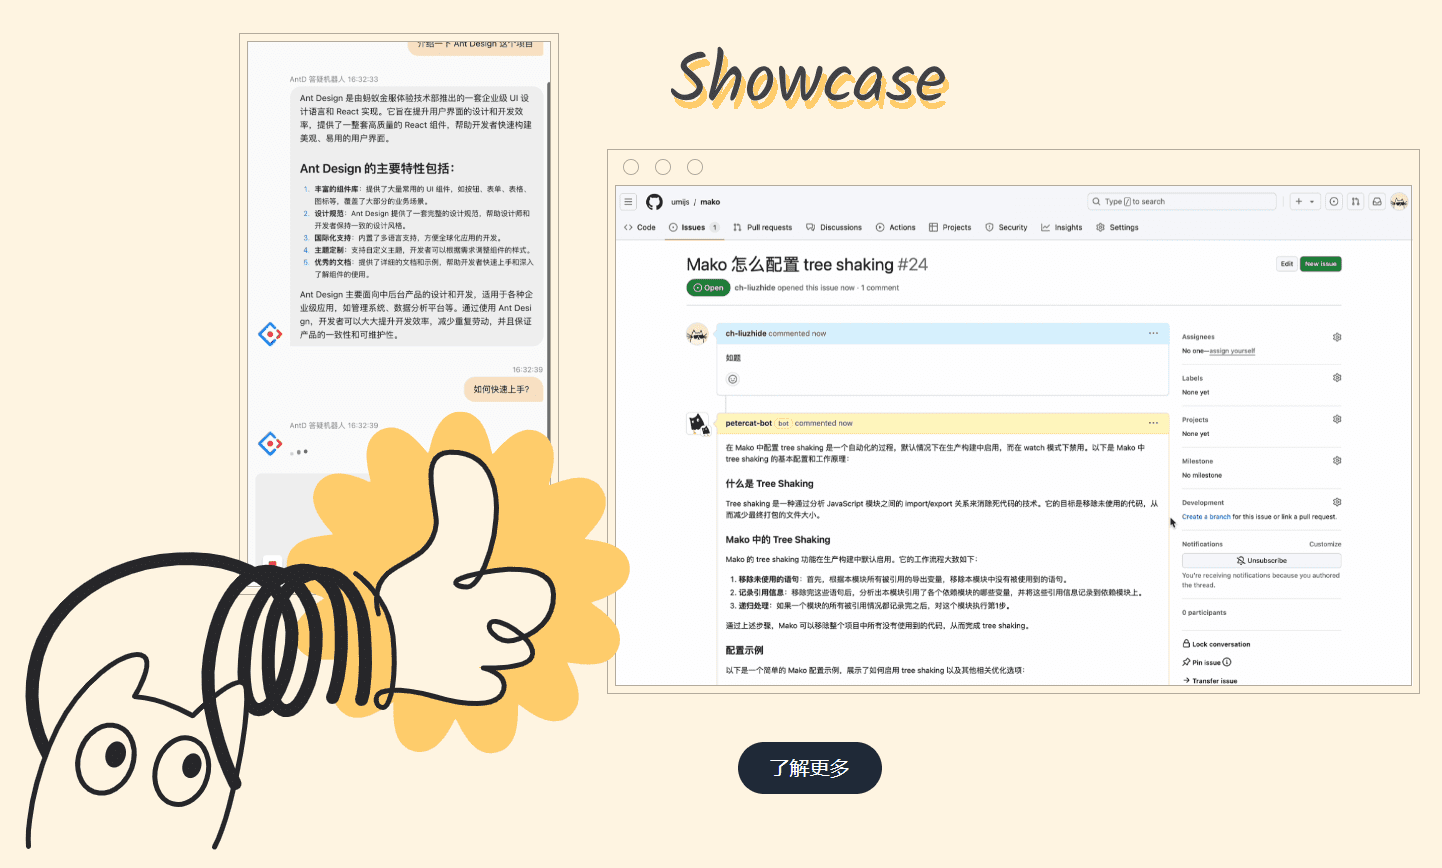Click the pull requests icon in header
This screenshot has width=1442, height=868.
click(x=1355, y=202)
